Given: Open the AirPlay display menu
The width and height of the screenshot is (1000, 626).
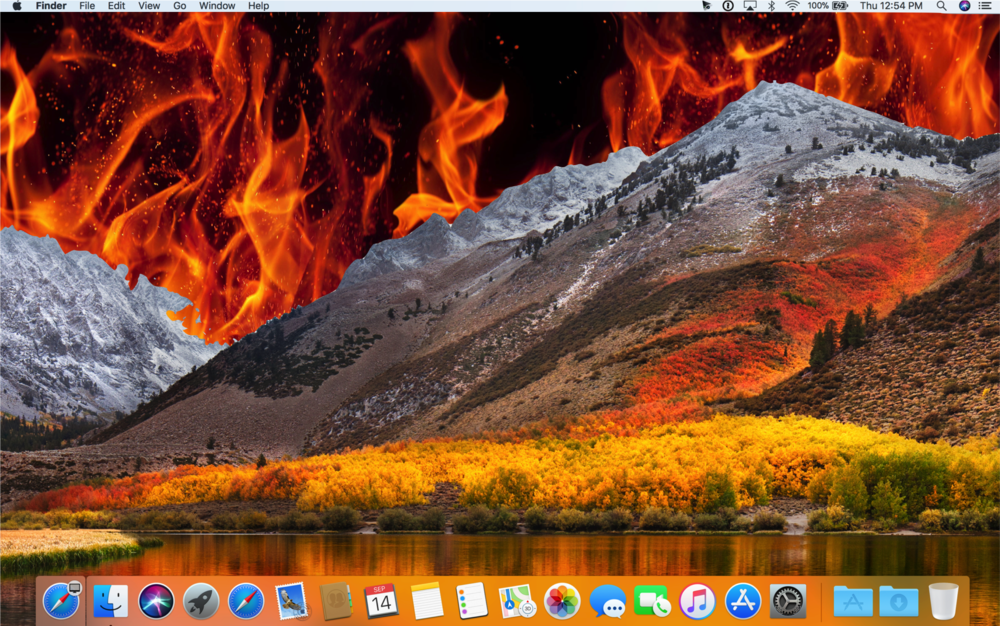Looking at the screenshot, I should click(x=750, y=6).
